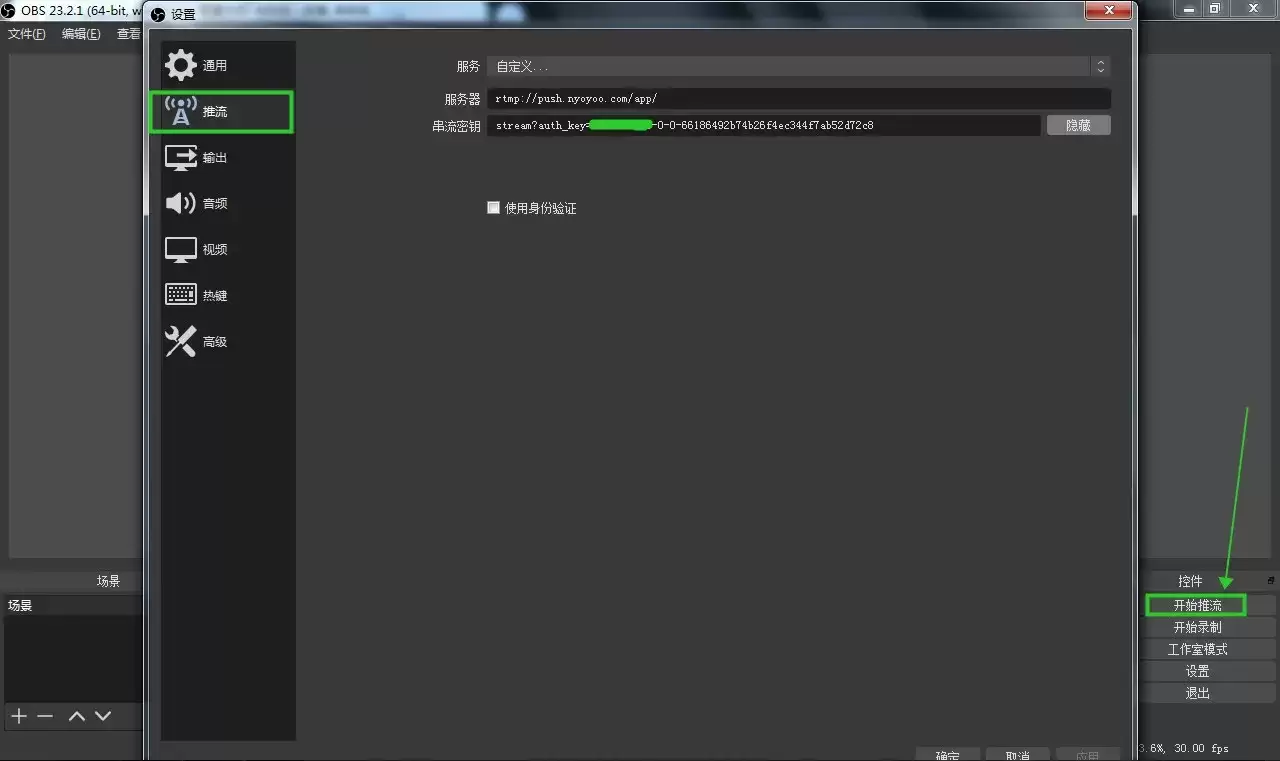Screen dimensions: 1280x761
Task: Expand the 服务 service dropdown
Action: pos(798,66)
